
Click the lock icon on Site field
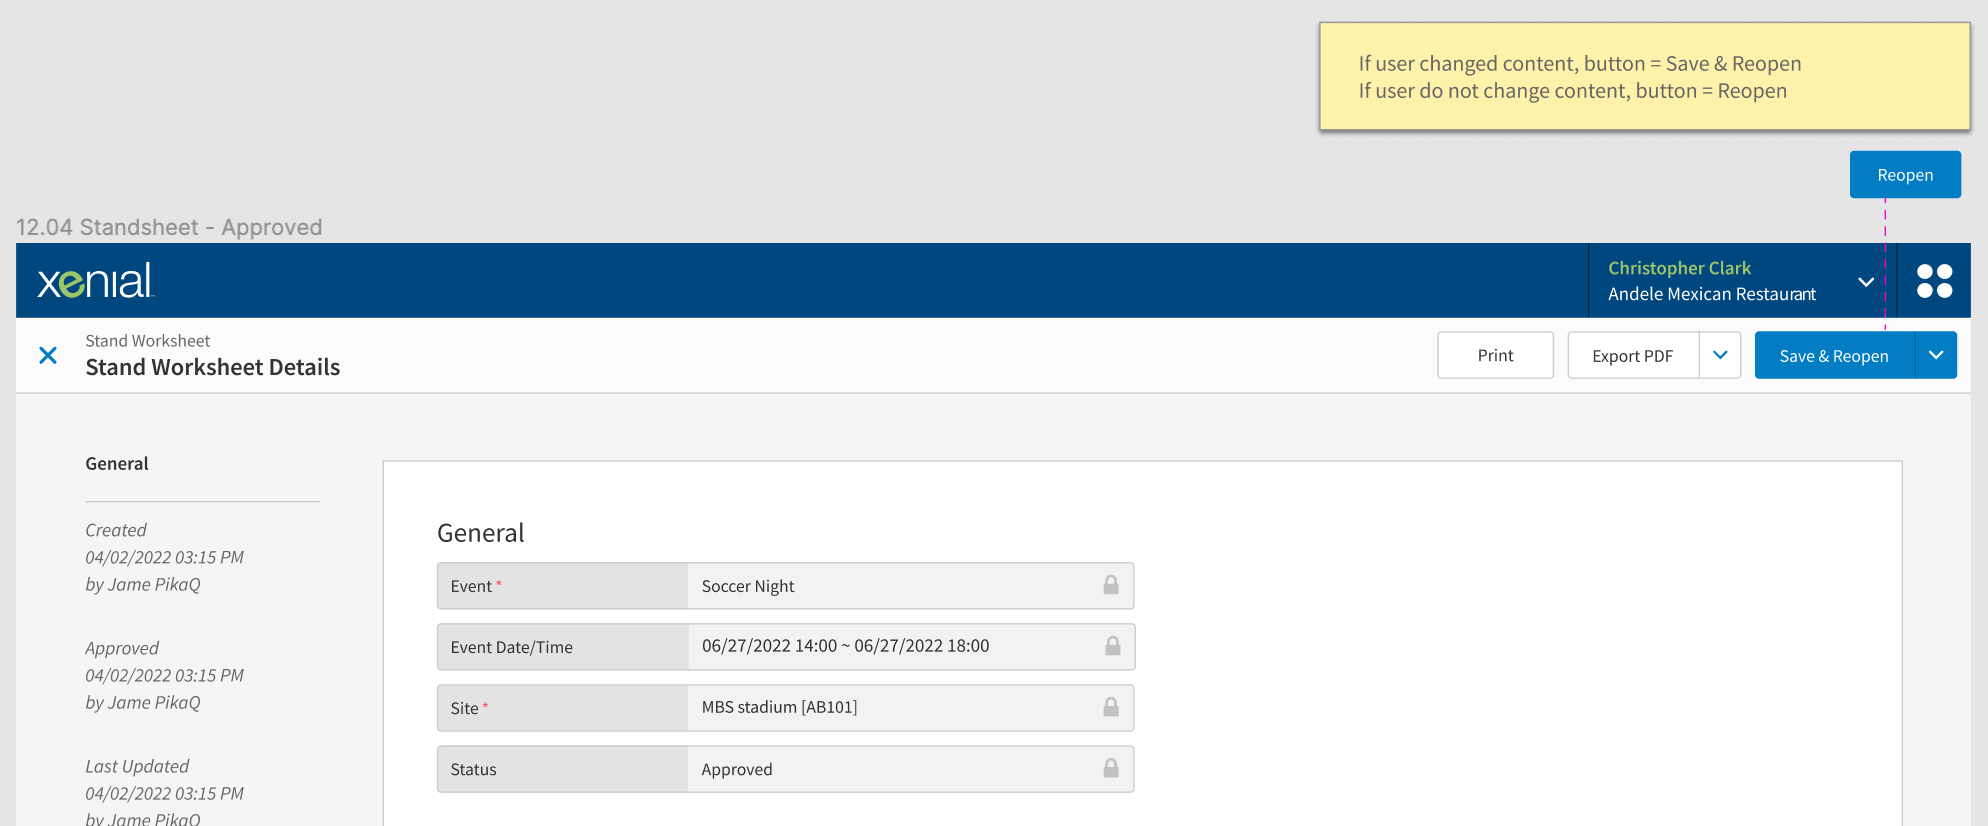pos(1110,707)
